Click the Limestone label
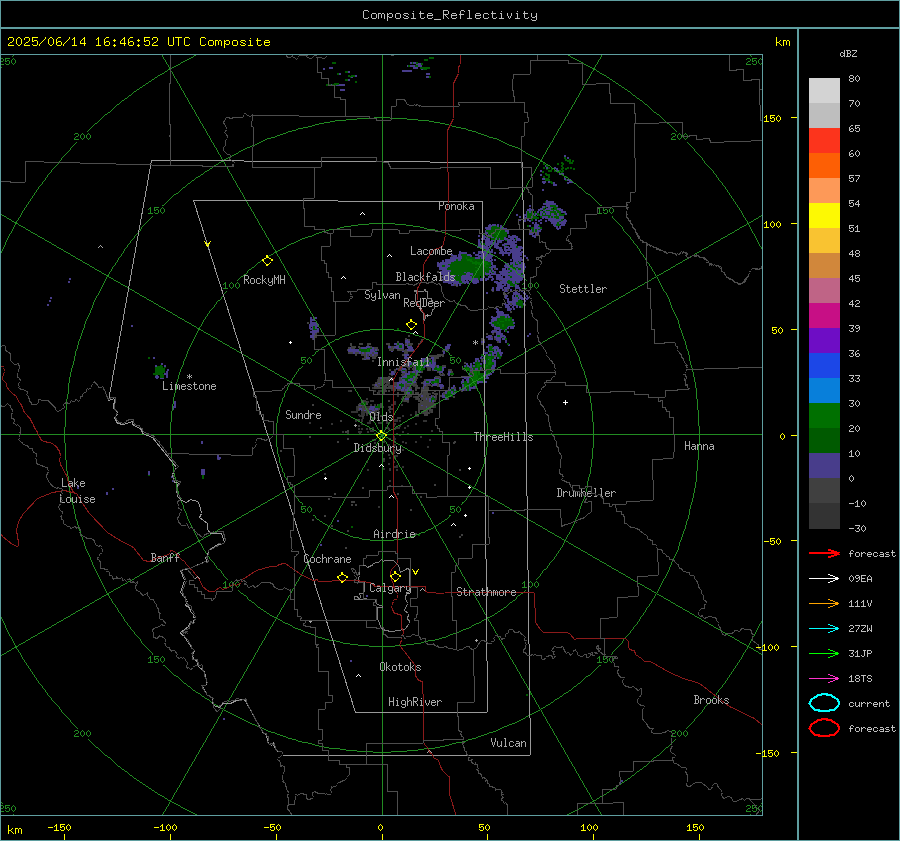The image size is (900, 841). tap(189, 386)
